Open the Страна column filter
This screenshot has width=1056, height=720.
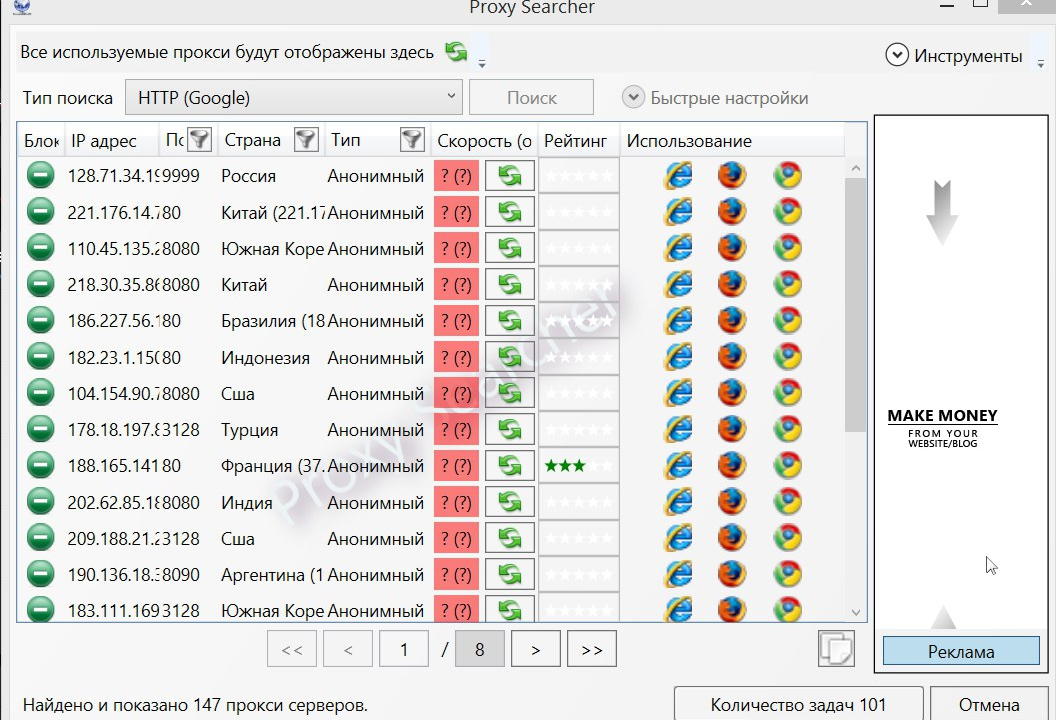click(308, 140)
